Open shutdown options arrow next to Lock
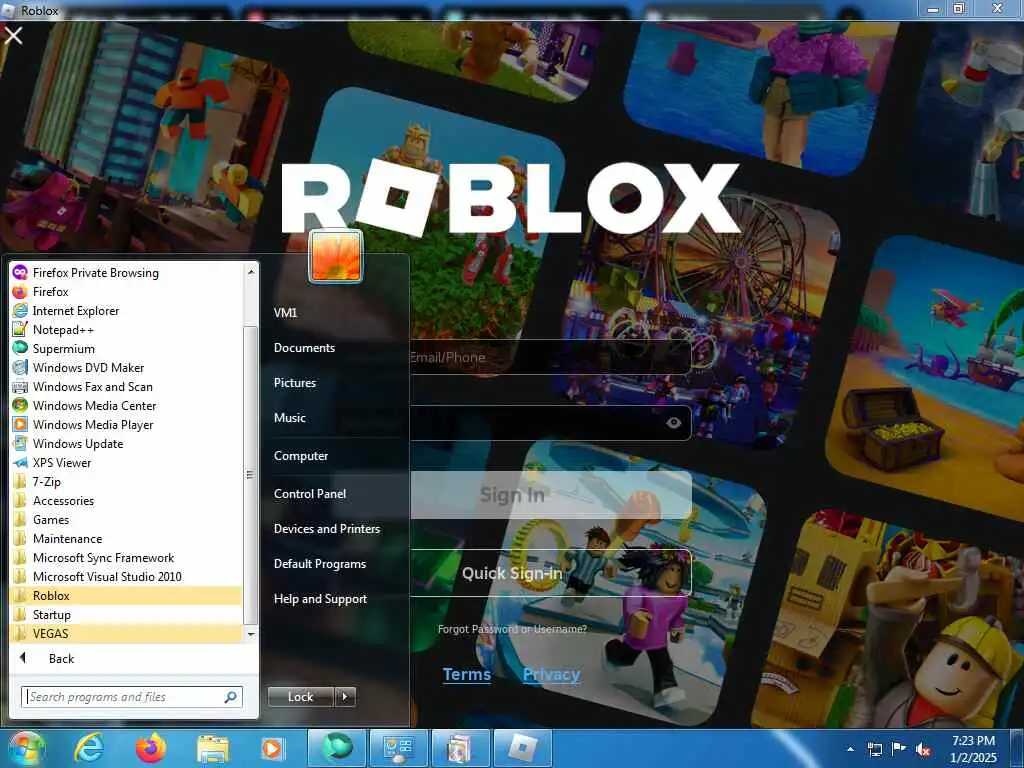The width and height of the screenshot is (1024, 768). pos(345,697)
